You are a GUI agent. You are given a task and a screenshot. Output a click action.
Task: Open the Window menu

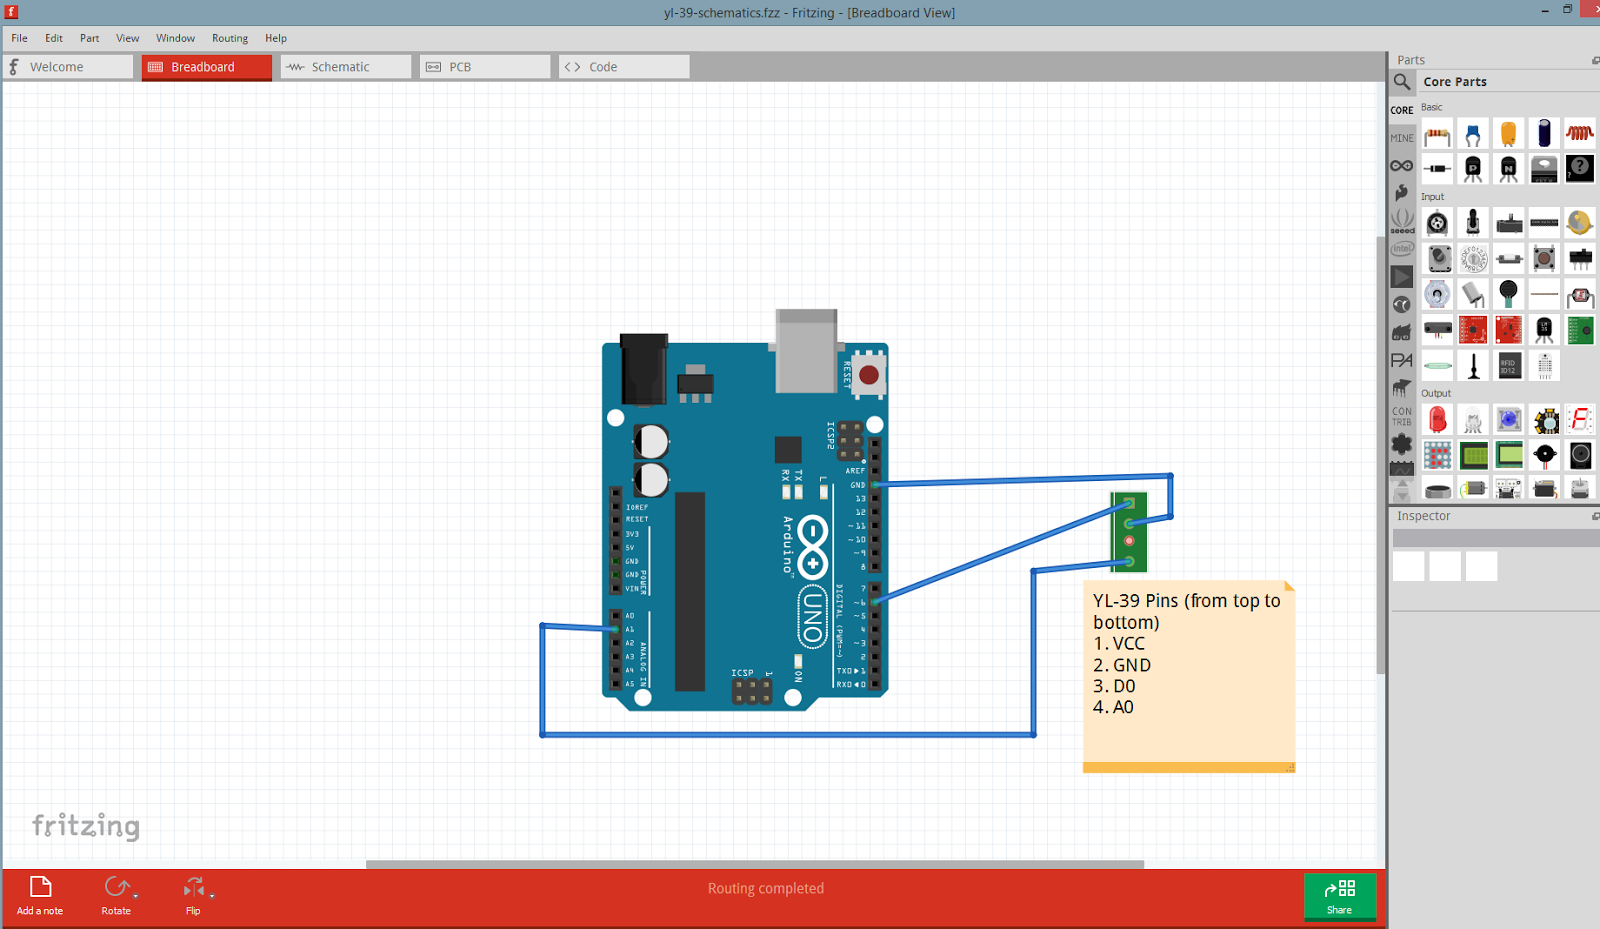click(175, 38)
